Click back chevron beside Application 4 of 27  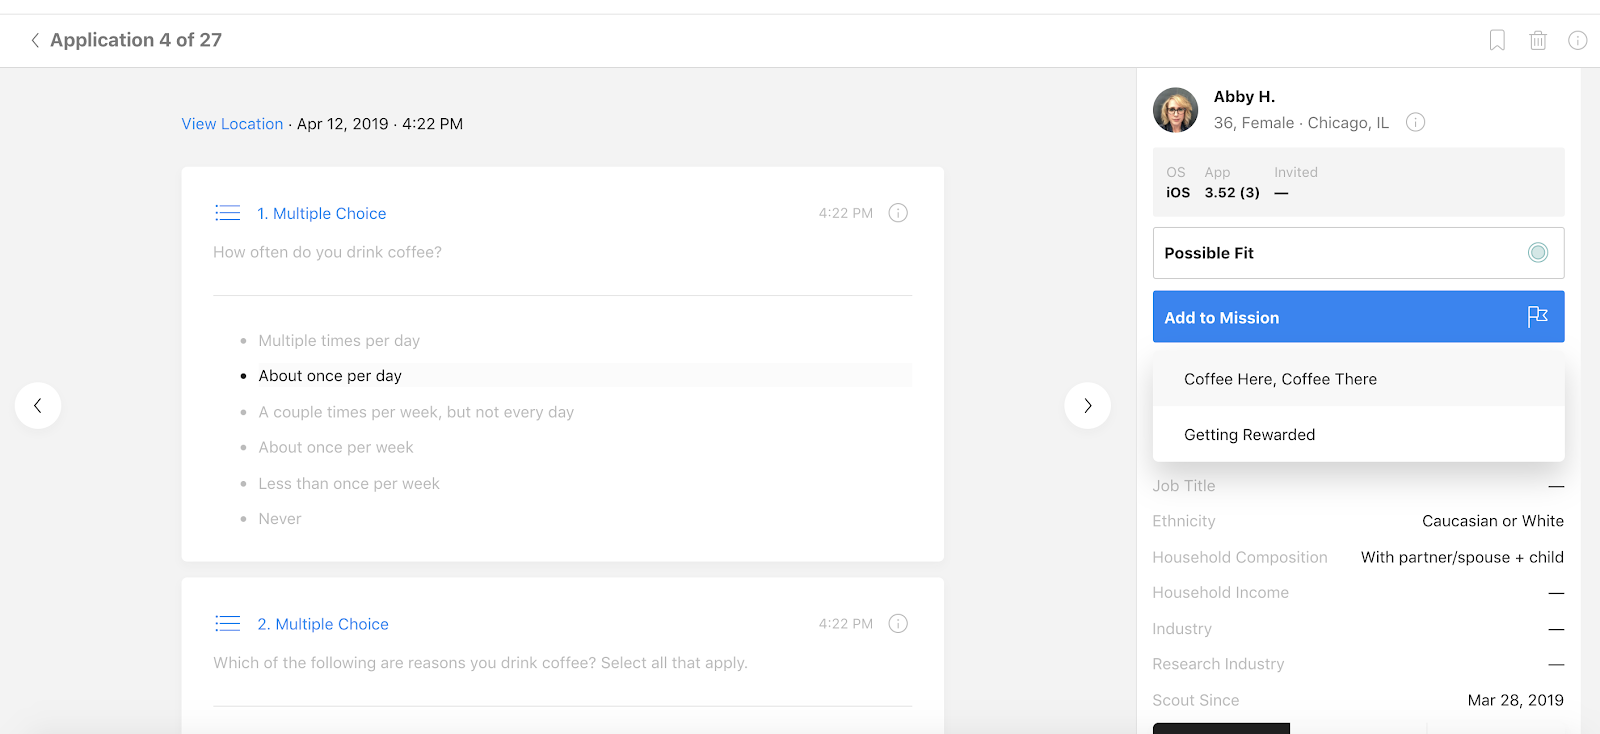tap(35, 40)
